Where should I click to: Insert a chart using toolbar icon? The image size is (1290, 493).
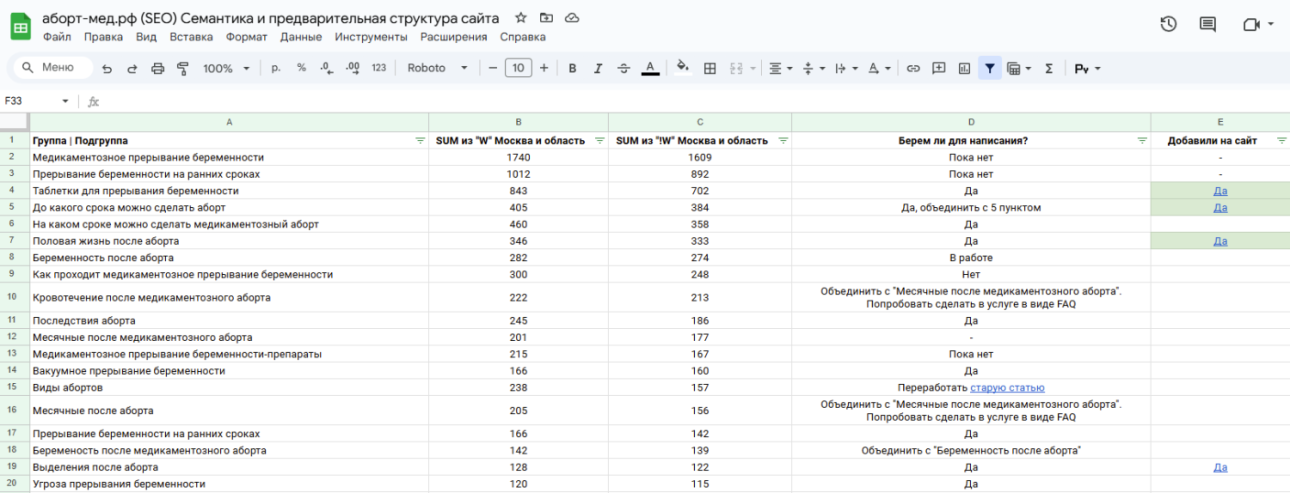tap(964, 68)
